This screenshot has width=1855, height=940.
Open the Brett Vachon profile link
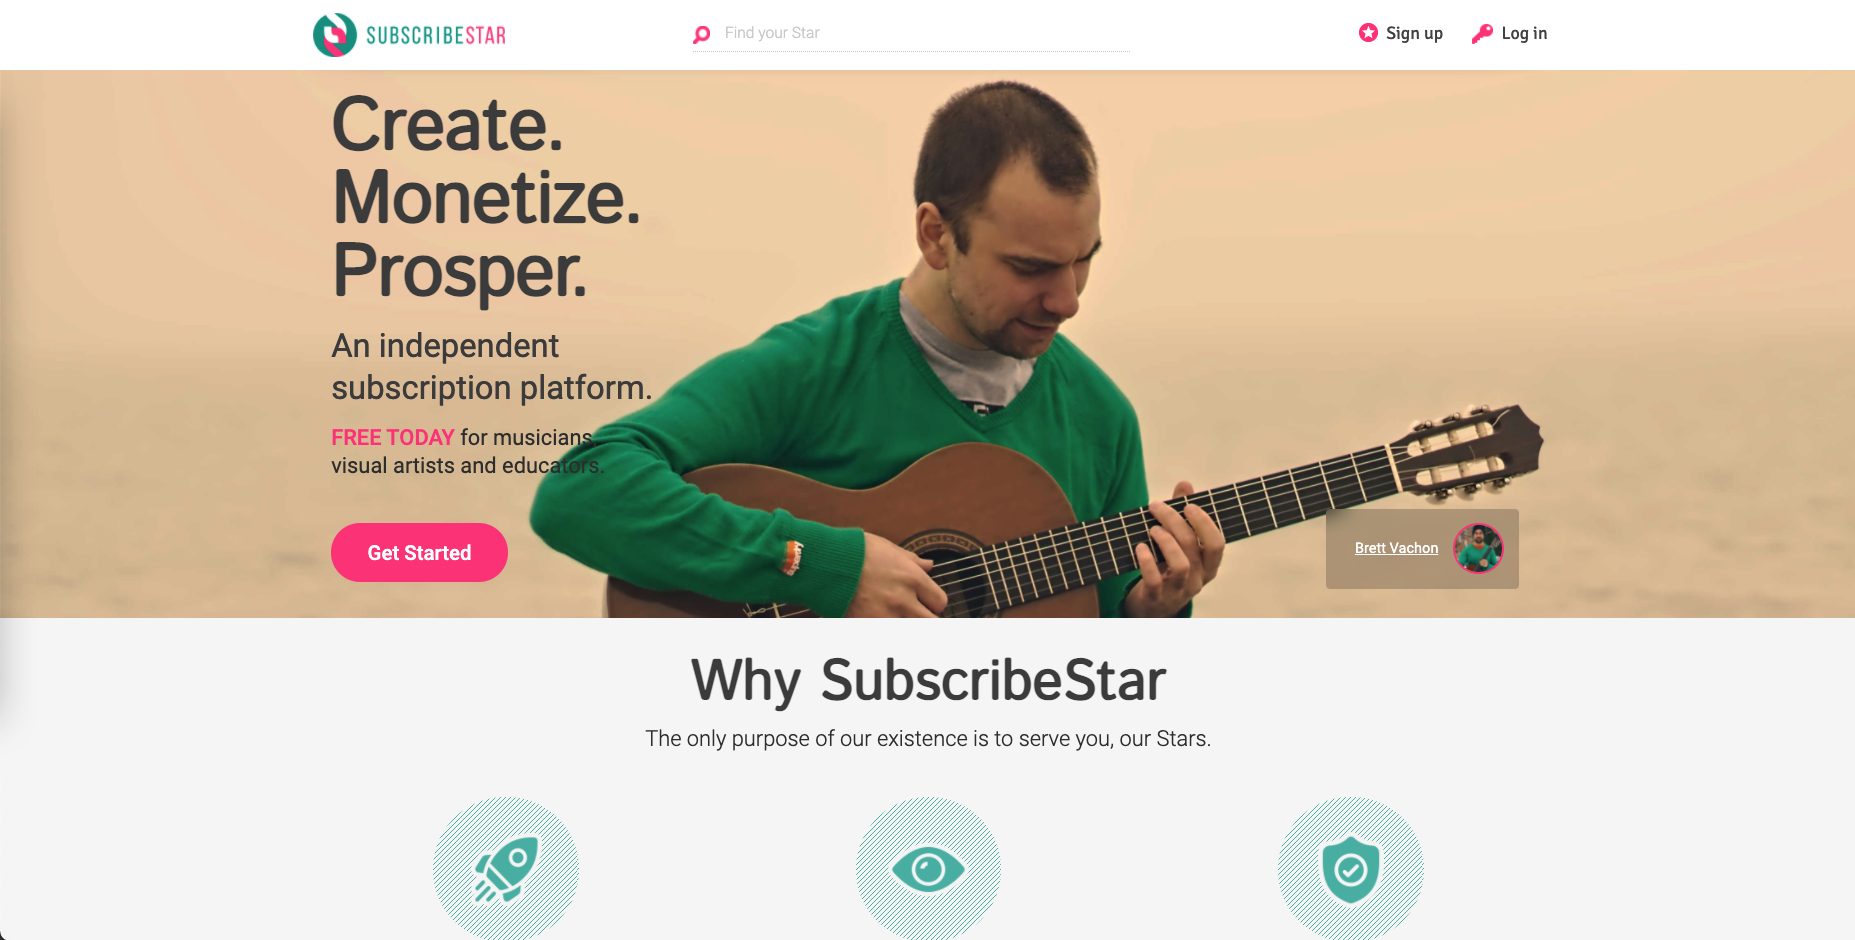click(1396, 548)
